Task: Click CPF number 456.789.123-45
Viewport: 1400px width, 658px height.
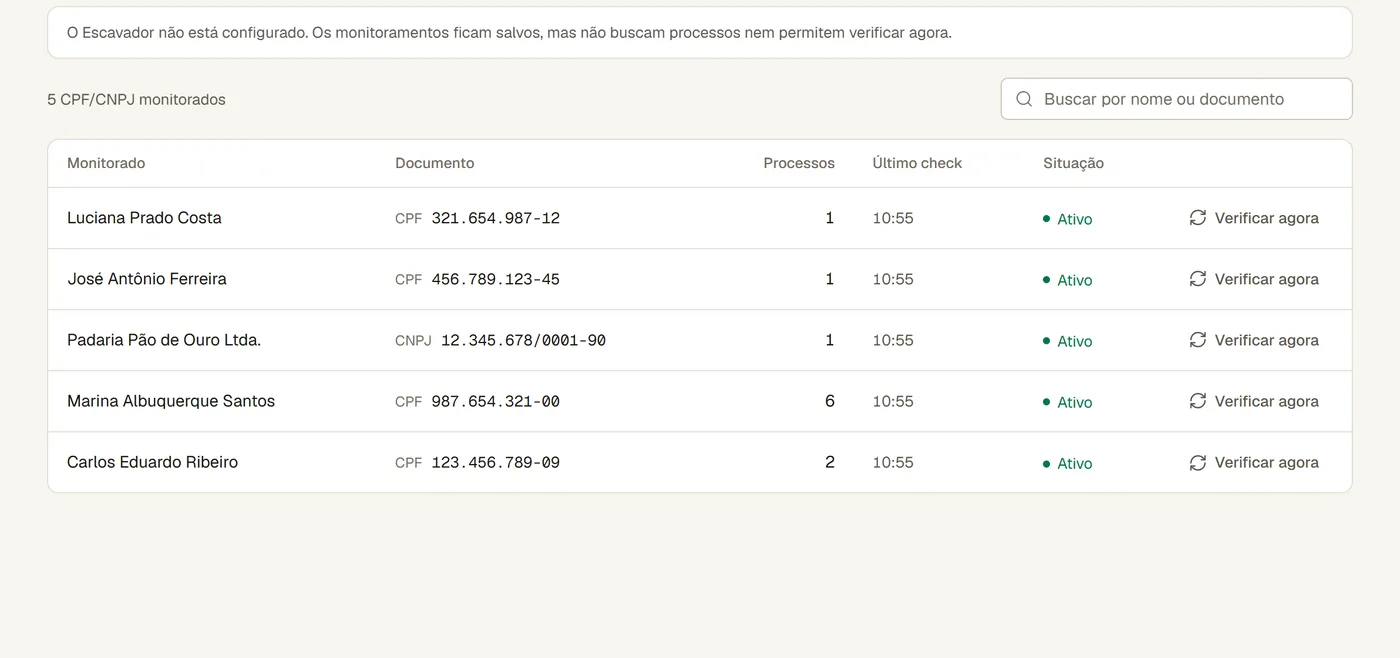Action: 495,279
